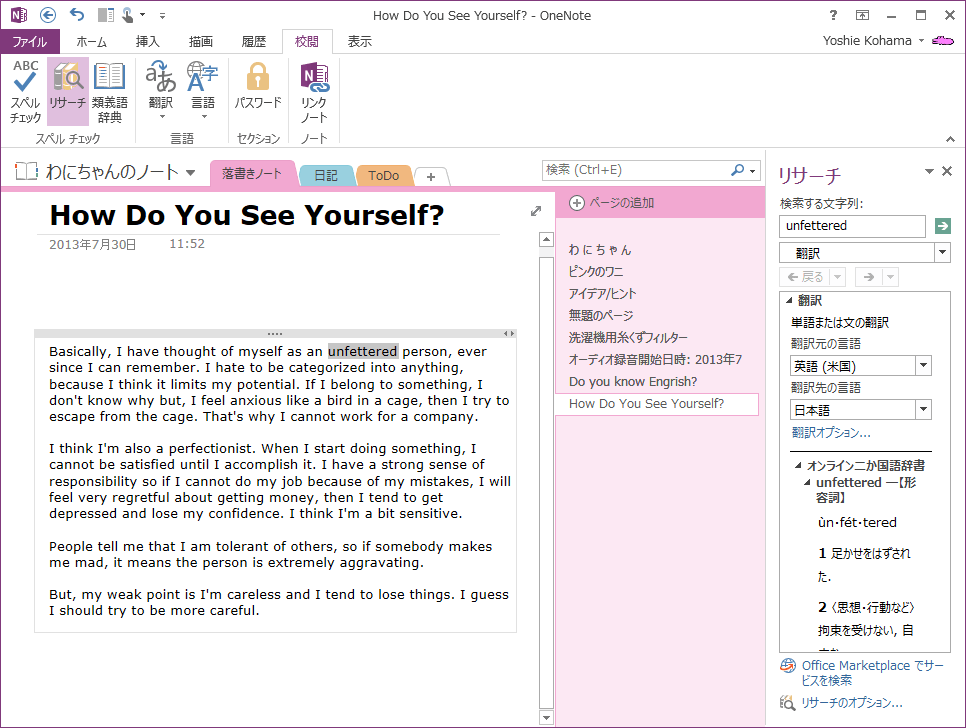This screenshot has width=966, height=728.
Task: Open the 言語 language menu
Action: point(203,91)
